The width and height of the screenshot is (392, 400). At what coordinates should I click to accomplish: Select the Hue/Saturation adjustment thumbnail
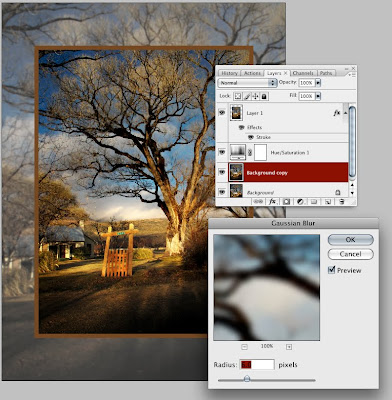tap(238, 152)
